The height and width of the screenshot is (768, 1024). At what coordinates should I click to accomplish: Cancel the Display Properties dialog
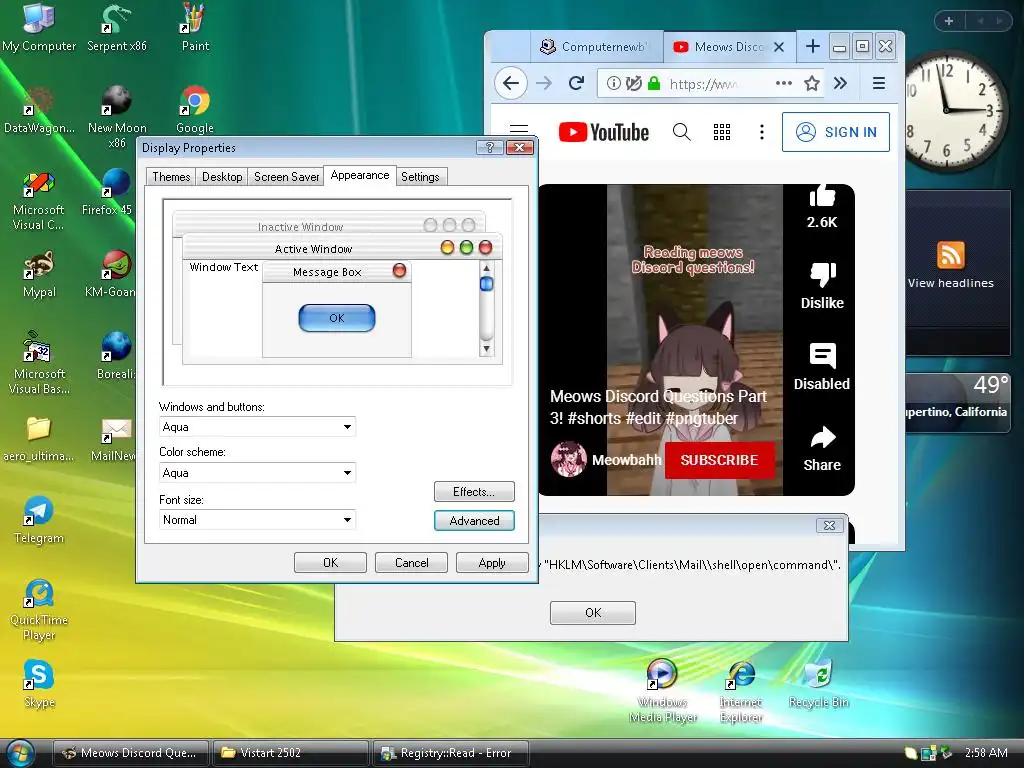coord(411,562)
